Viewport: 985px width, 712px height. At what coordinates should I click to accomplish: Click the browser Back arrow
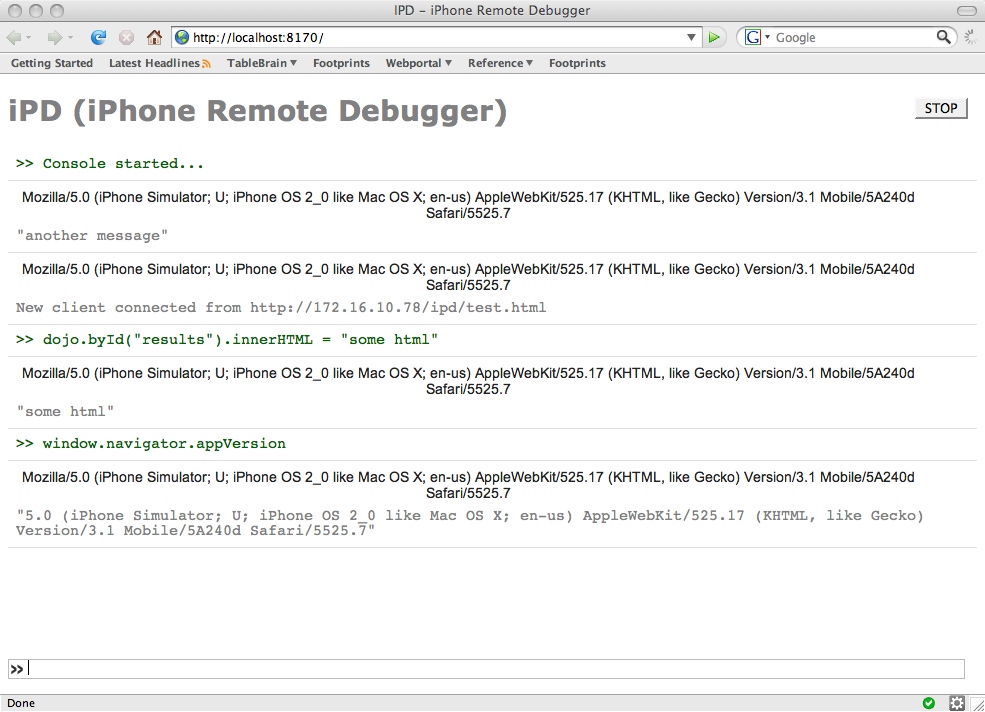[14, 38]
